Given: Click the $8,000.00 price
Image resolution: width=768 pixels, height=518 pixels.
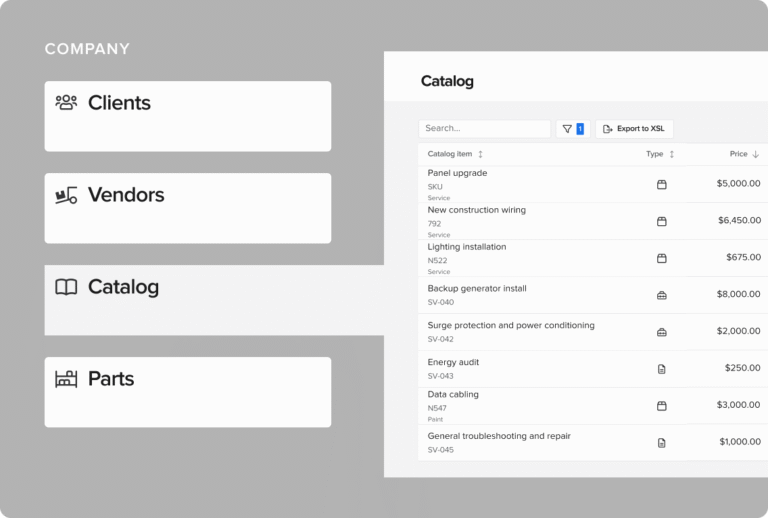Looking at the screenshot, I should [x=739, y=294].
